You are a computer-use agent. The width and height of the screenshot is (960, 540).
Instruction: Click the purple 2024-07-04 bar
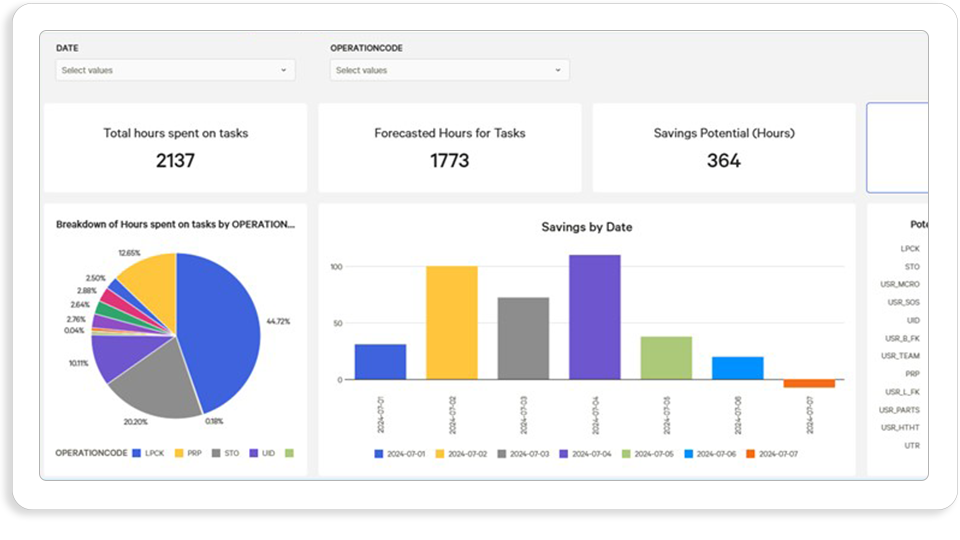pyautogui.click(x=594, y=317)
